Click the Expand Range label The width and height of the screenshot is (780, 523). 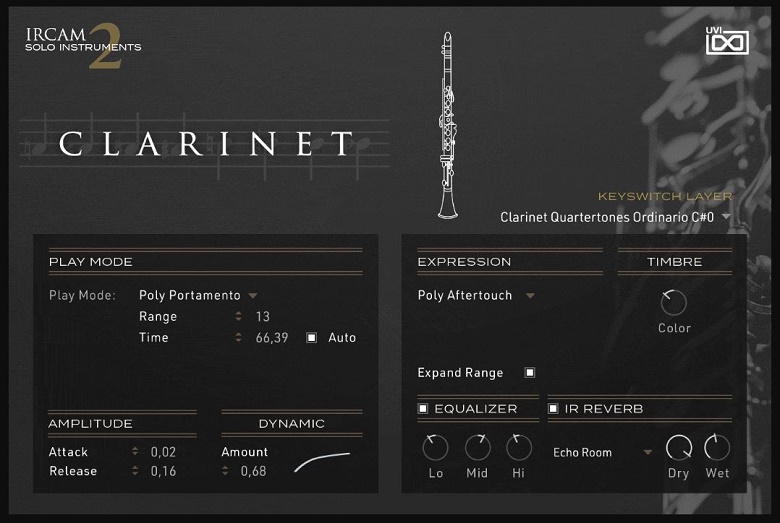460,373
